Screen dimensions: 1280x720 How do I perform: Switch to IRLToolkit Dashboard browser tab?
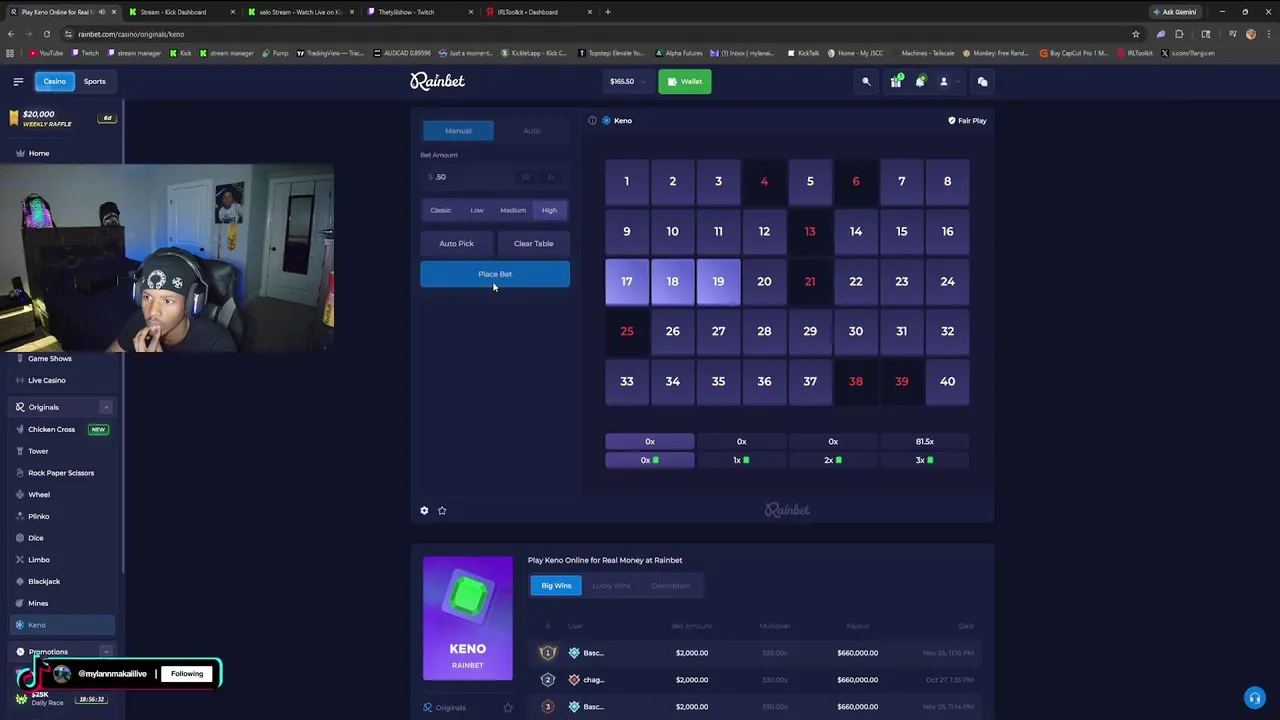click(x=540, y=12)
